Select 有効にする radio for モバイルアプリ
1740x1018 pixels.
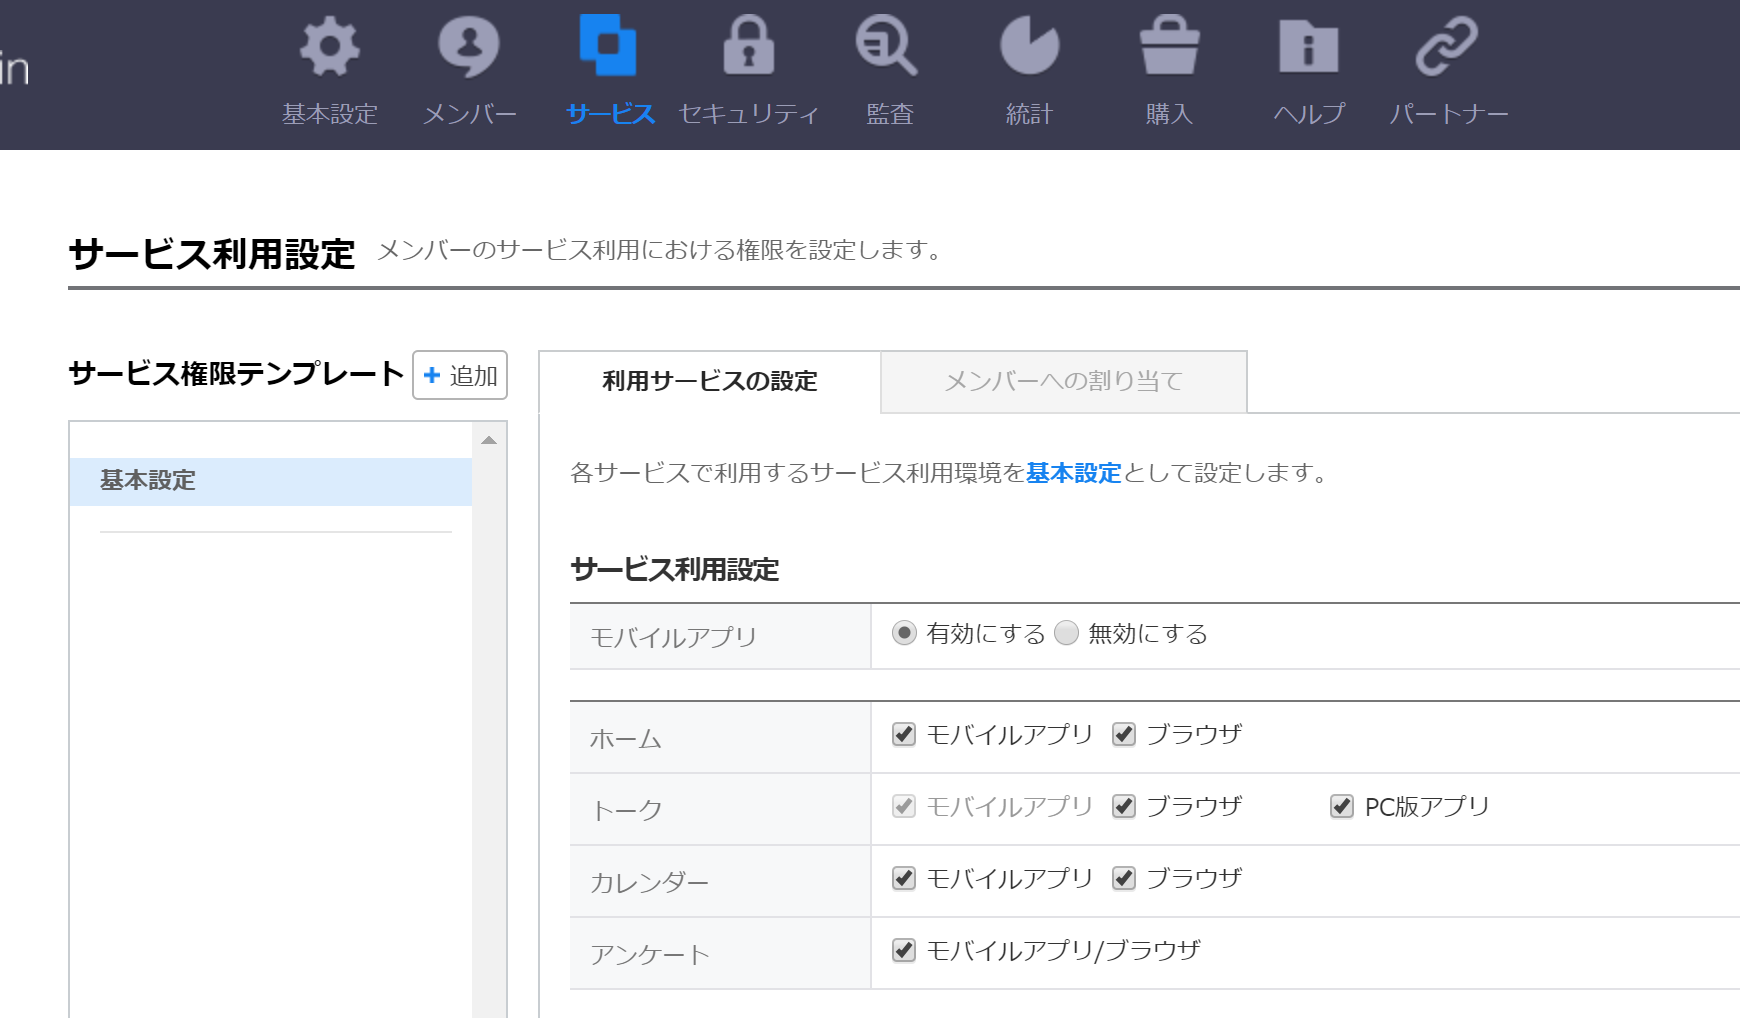tap(904, 633)
